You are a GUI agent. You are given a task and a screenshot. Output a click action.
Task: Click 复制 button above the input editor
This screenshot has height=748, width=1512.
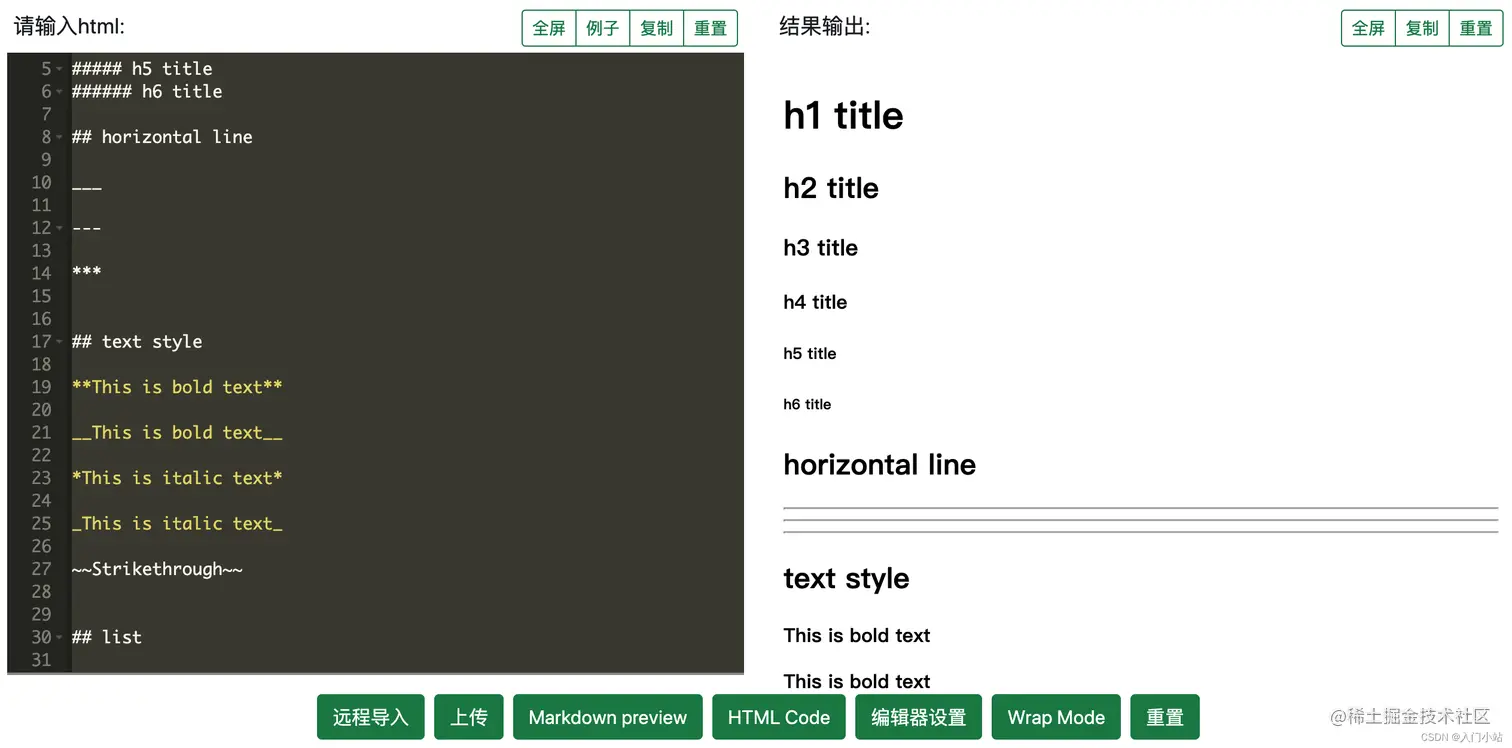657,28
